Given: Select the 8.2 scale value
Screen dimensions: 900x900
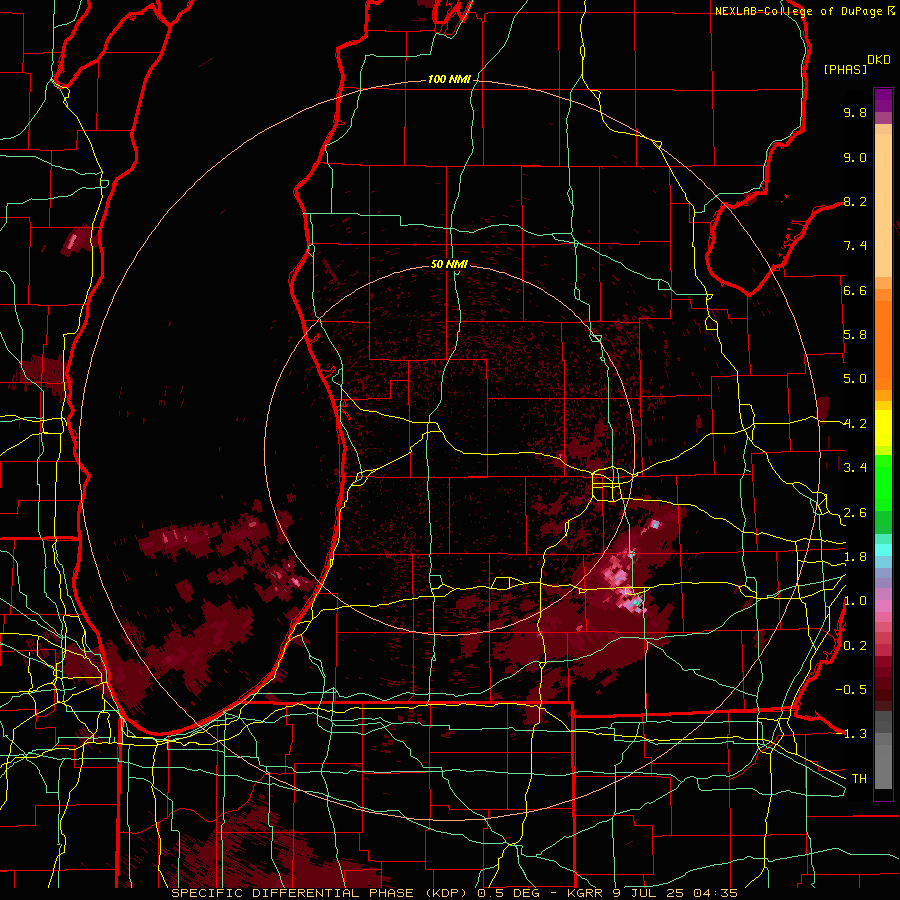Looking at the screenshot, I should coord(855,201).
